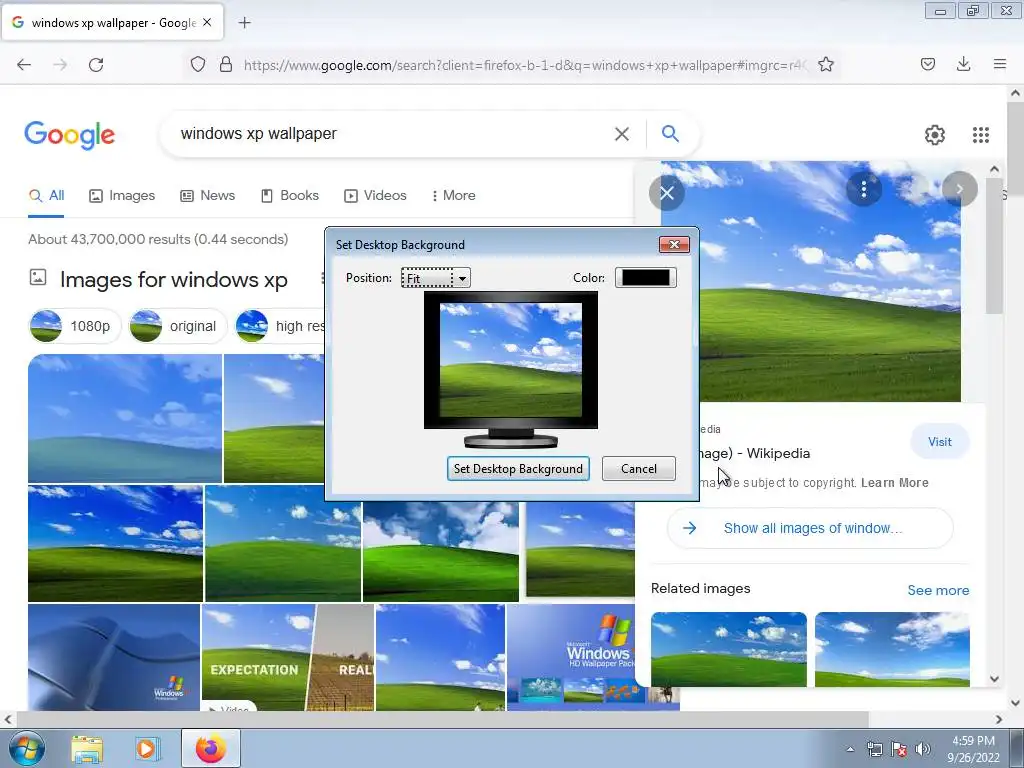
Task: Open the Save to Pocket icon
Action: pyautogui.click(x=927, y=64)
